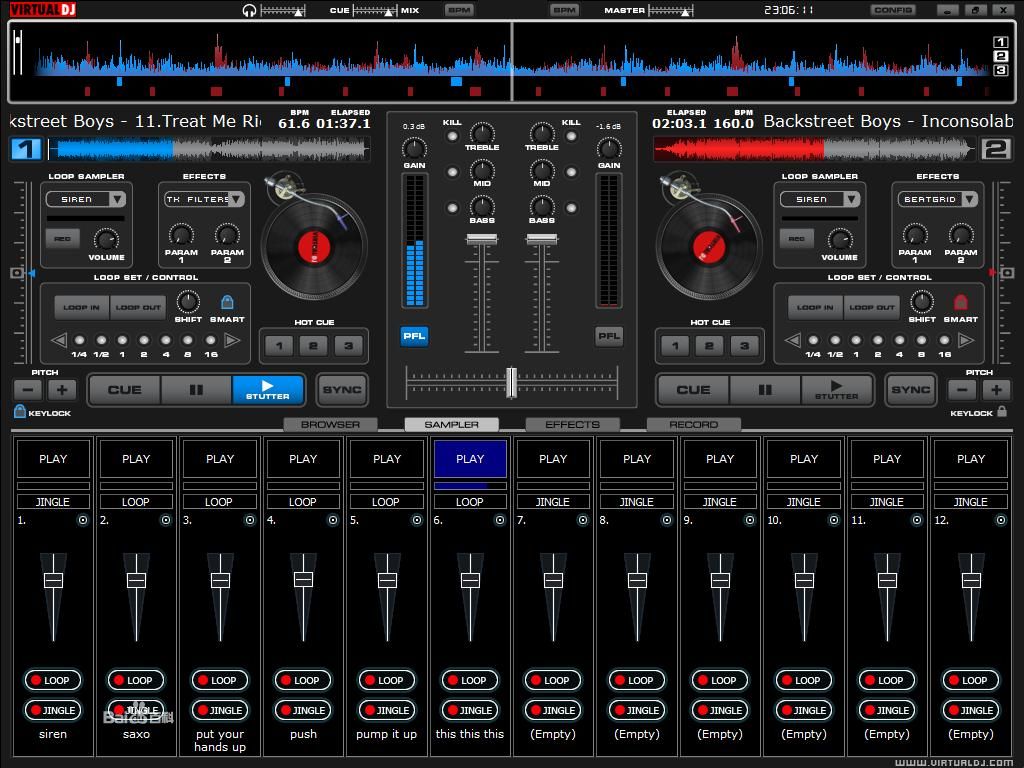The image size is (1024, 768).
Task: Click deck 1 gain knob
Action: point(414,148)
